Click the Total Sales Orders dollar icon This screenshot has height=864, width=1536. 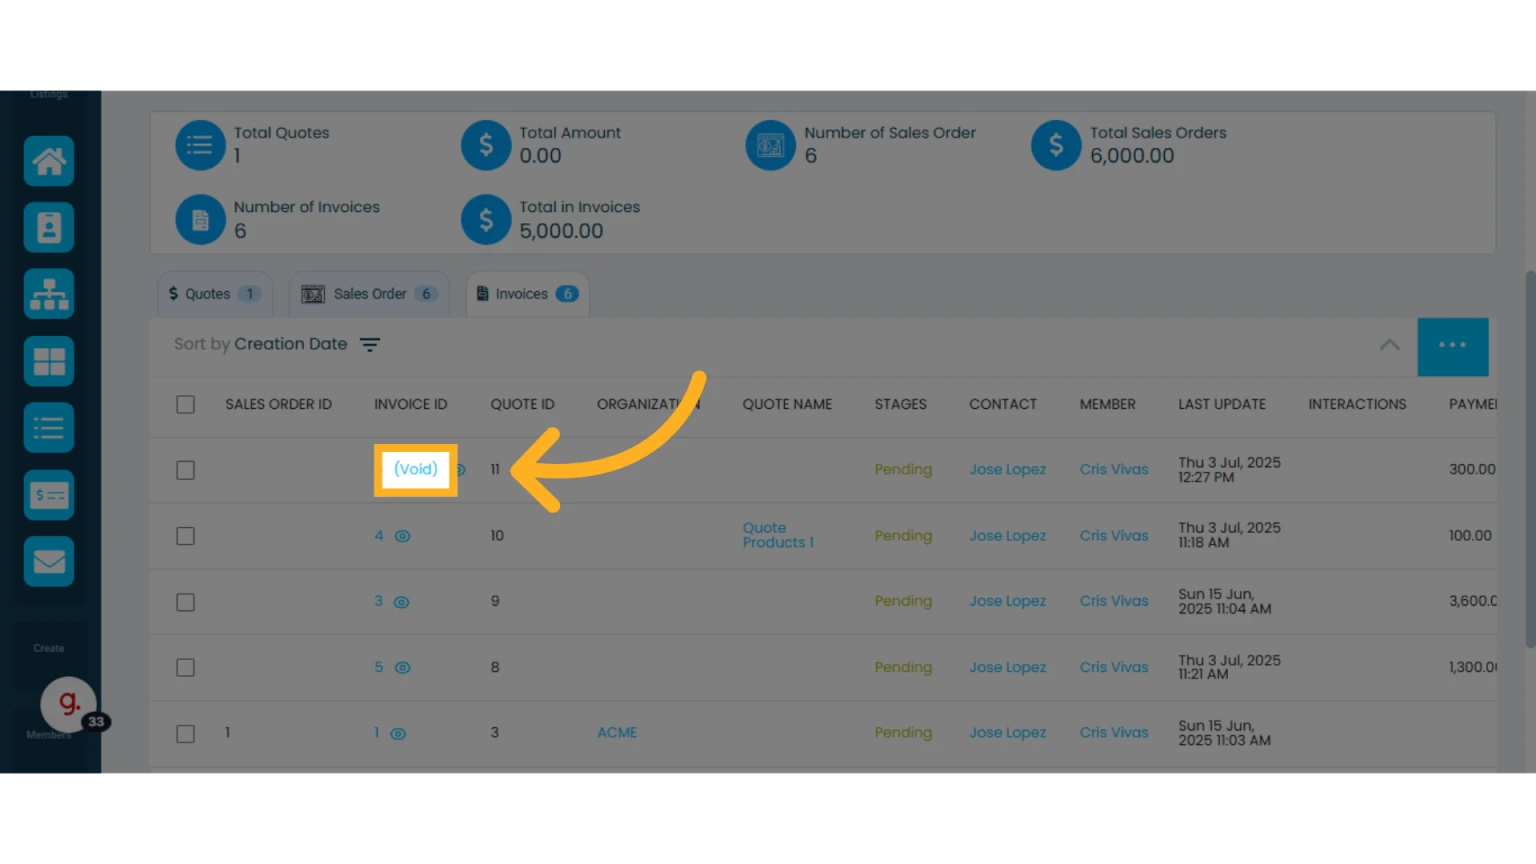[1056, 145]
